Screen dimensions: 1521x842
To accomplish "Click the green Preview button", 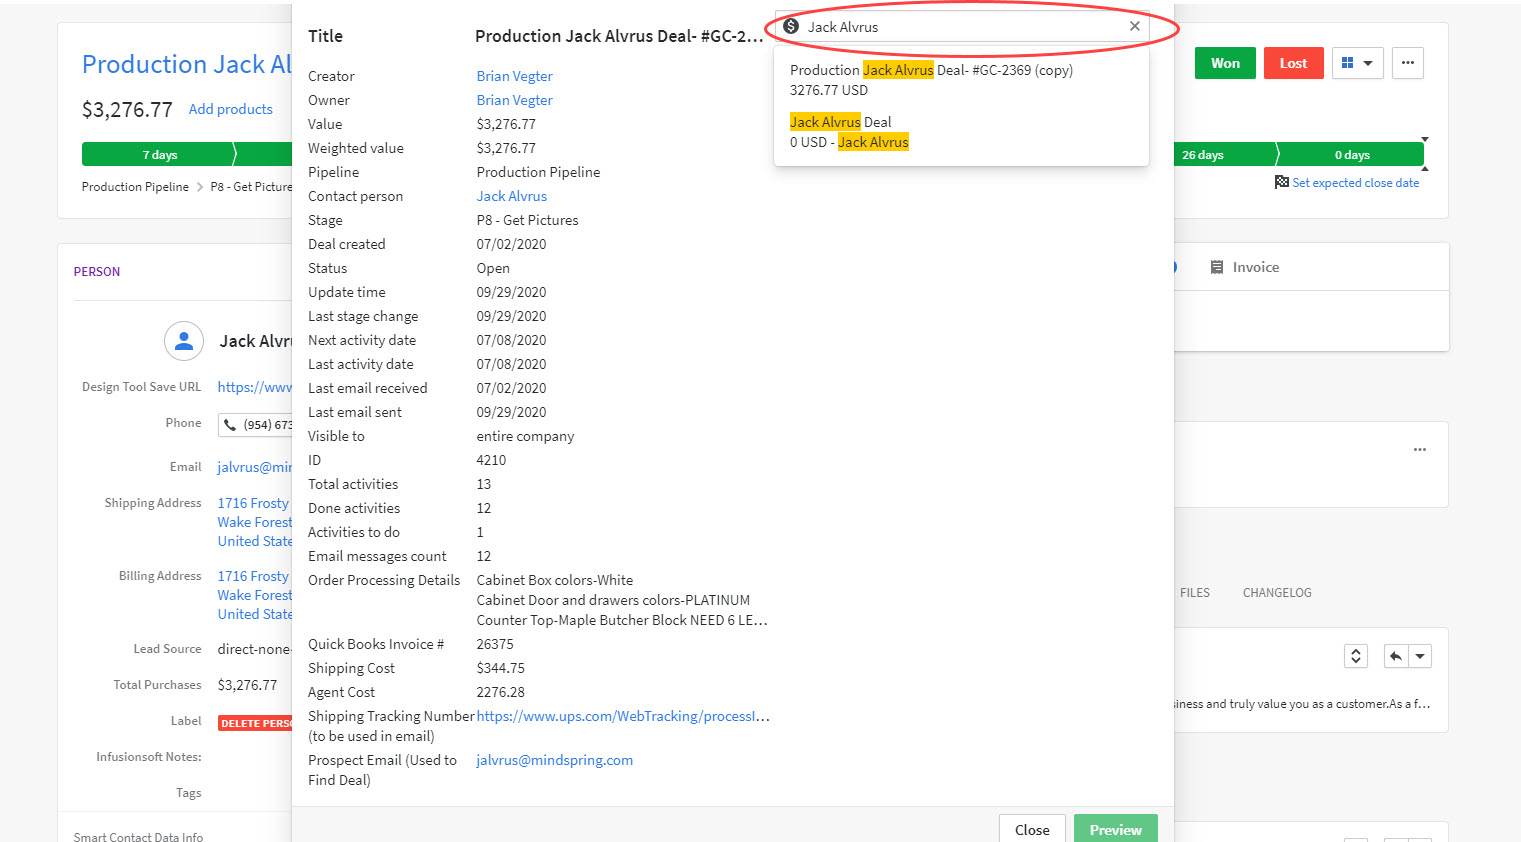I will click(1115, 829).
